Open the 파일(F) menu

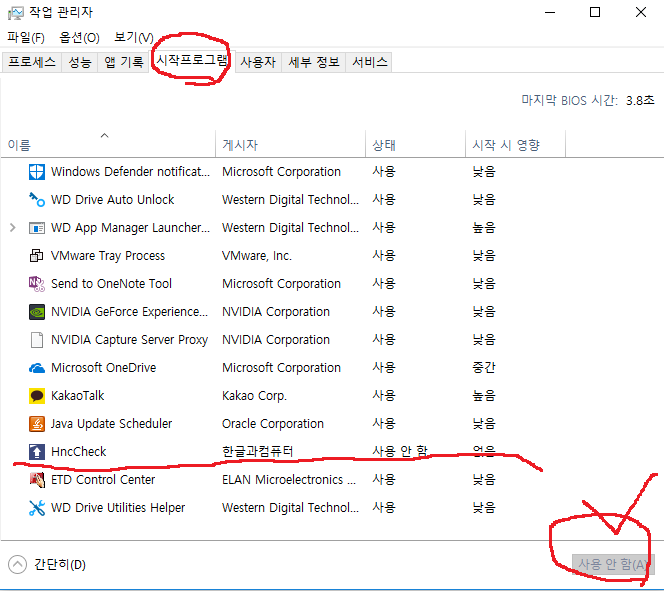pyautogui.click(x=26, y=38)
